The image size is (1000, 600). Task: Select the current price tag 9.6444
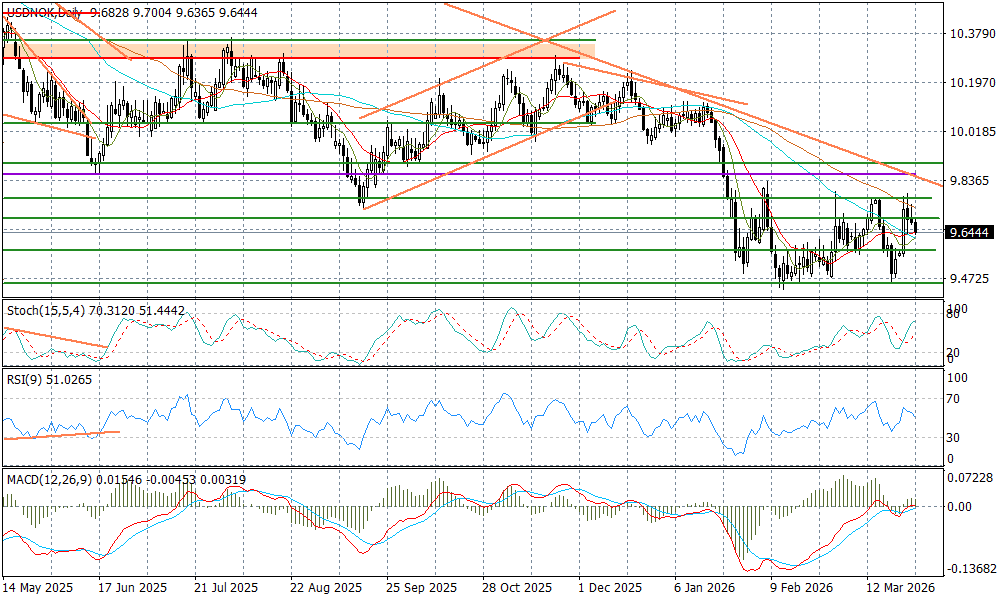coord(969,232)
